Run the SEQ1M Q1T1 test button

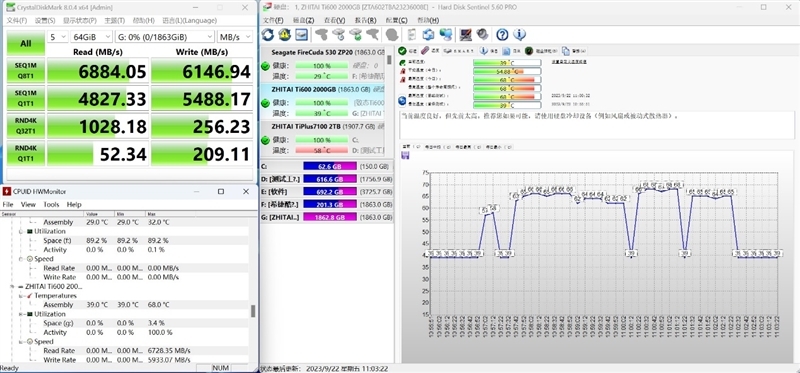click(x=26, y=98)
